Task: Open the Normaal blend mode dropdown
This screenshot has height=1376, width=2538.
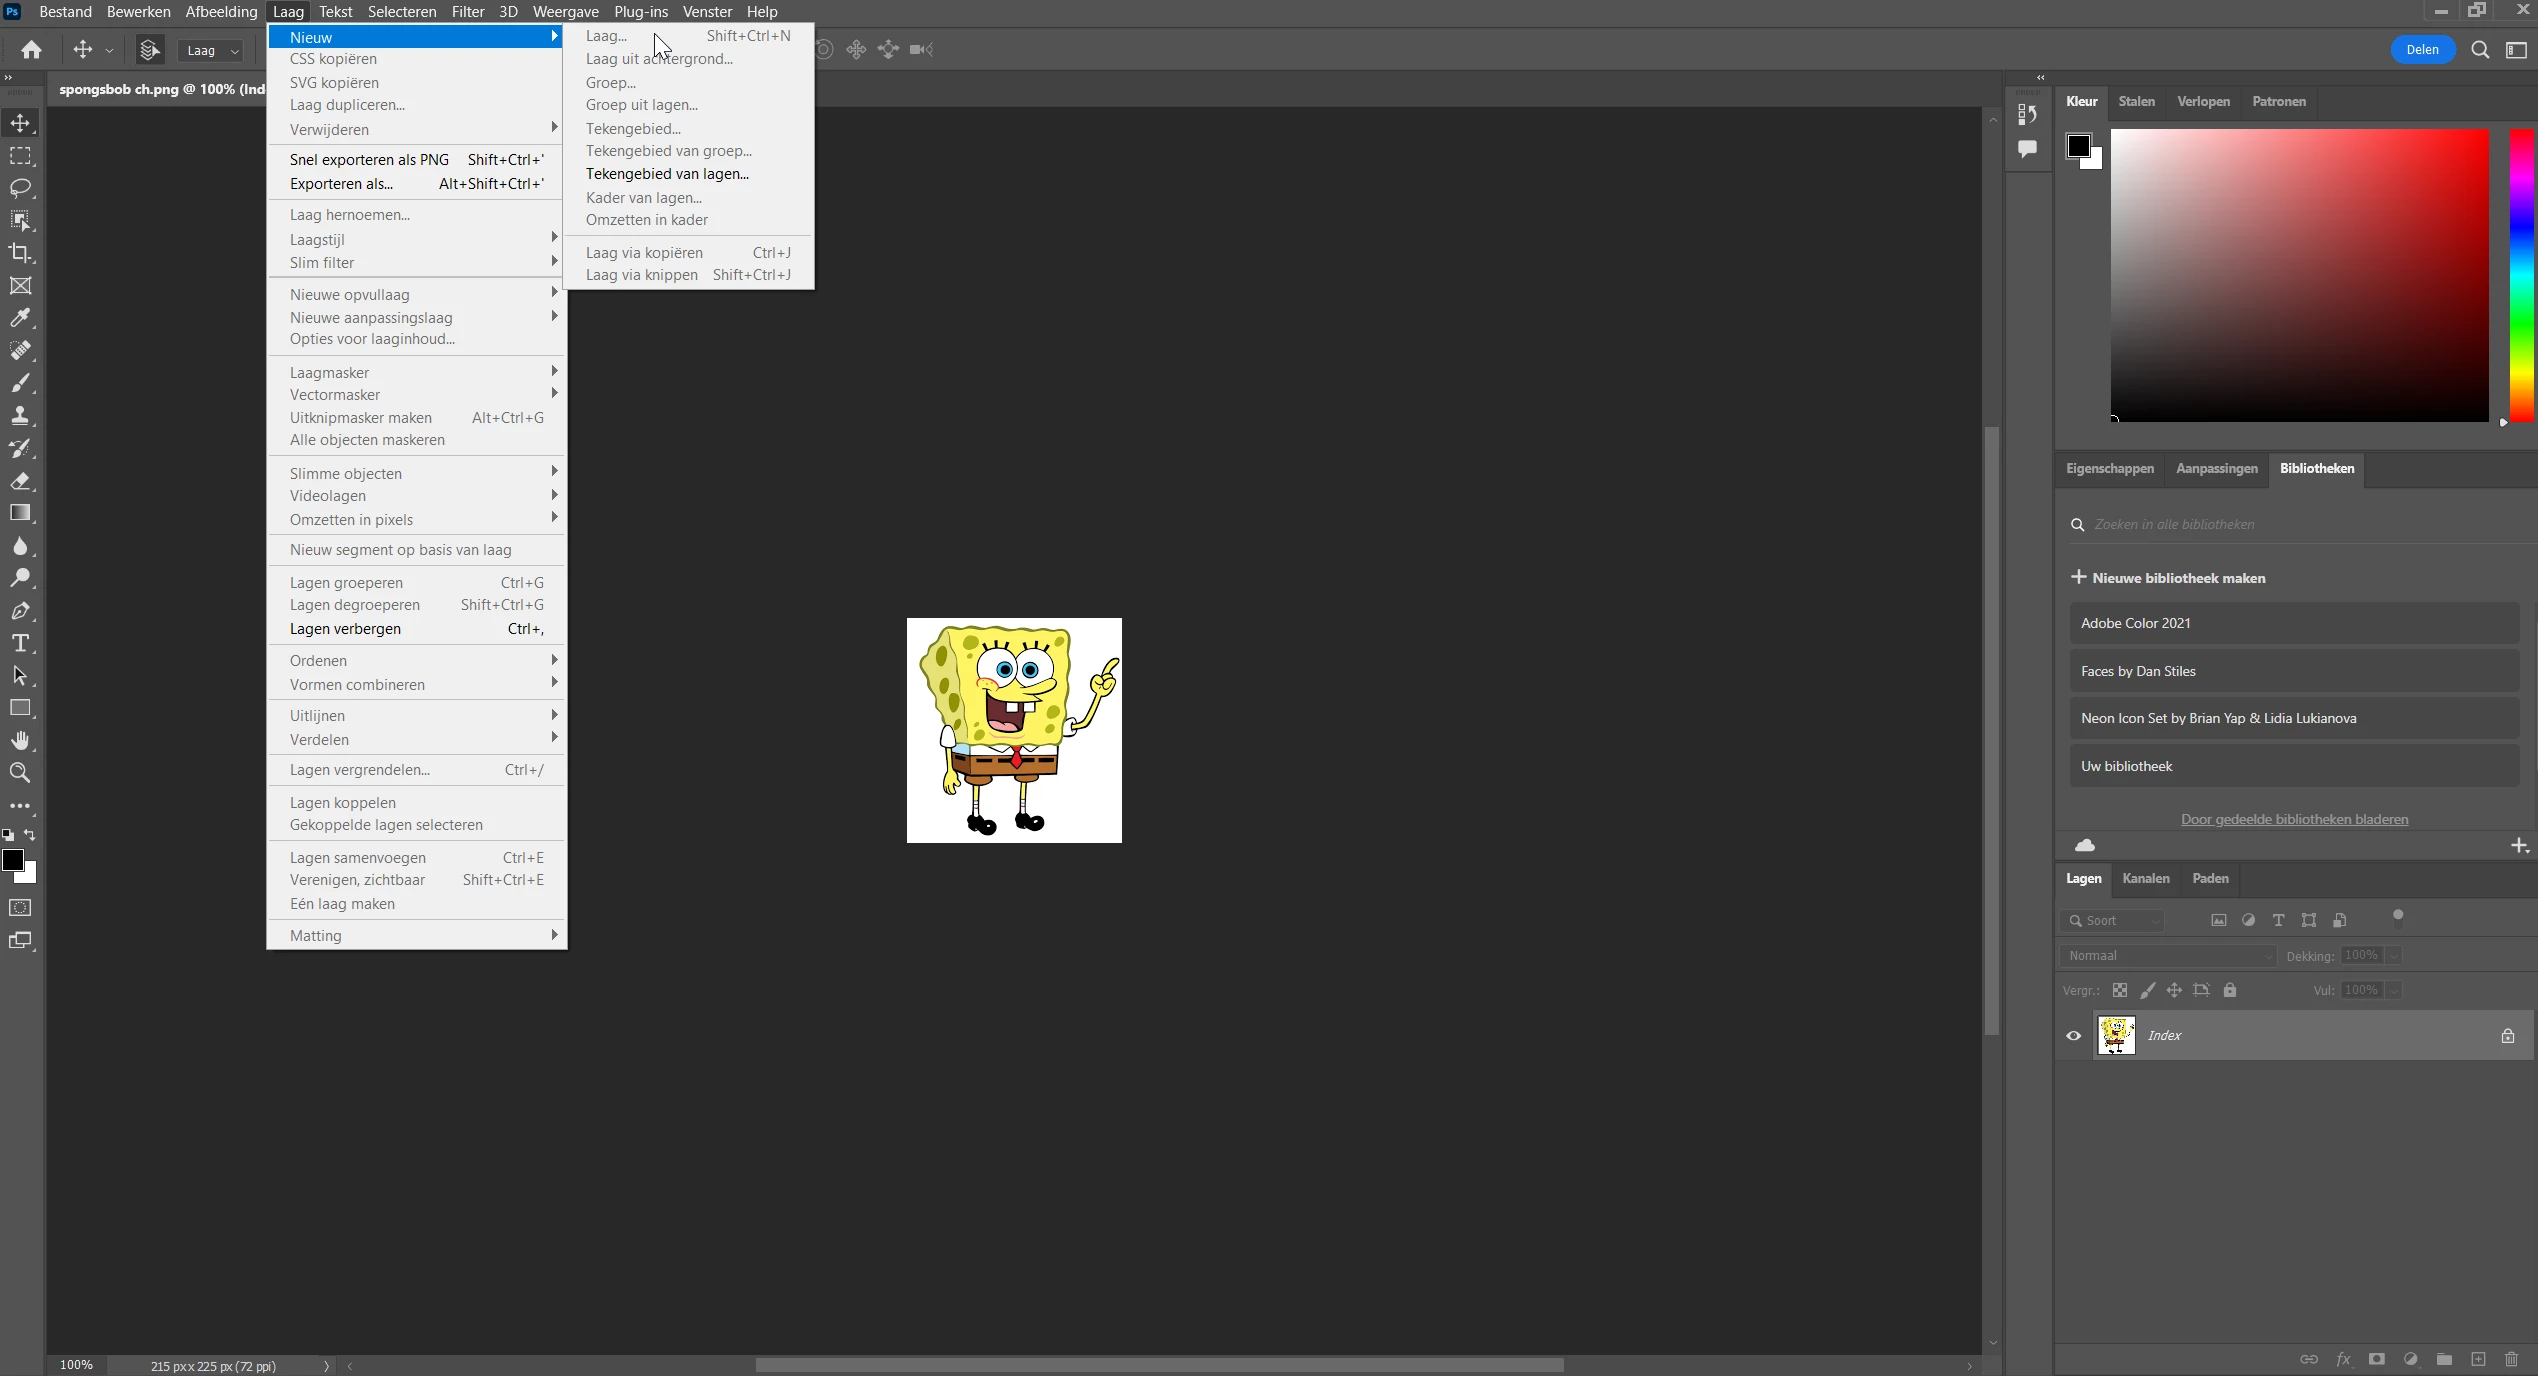Action: coord(2167,956)
